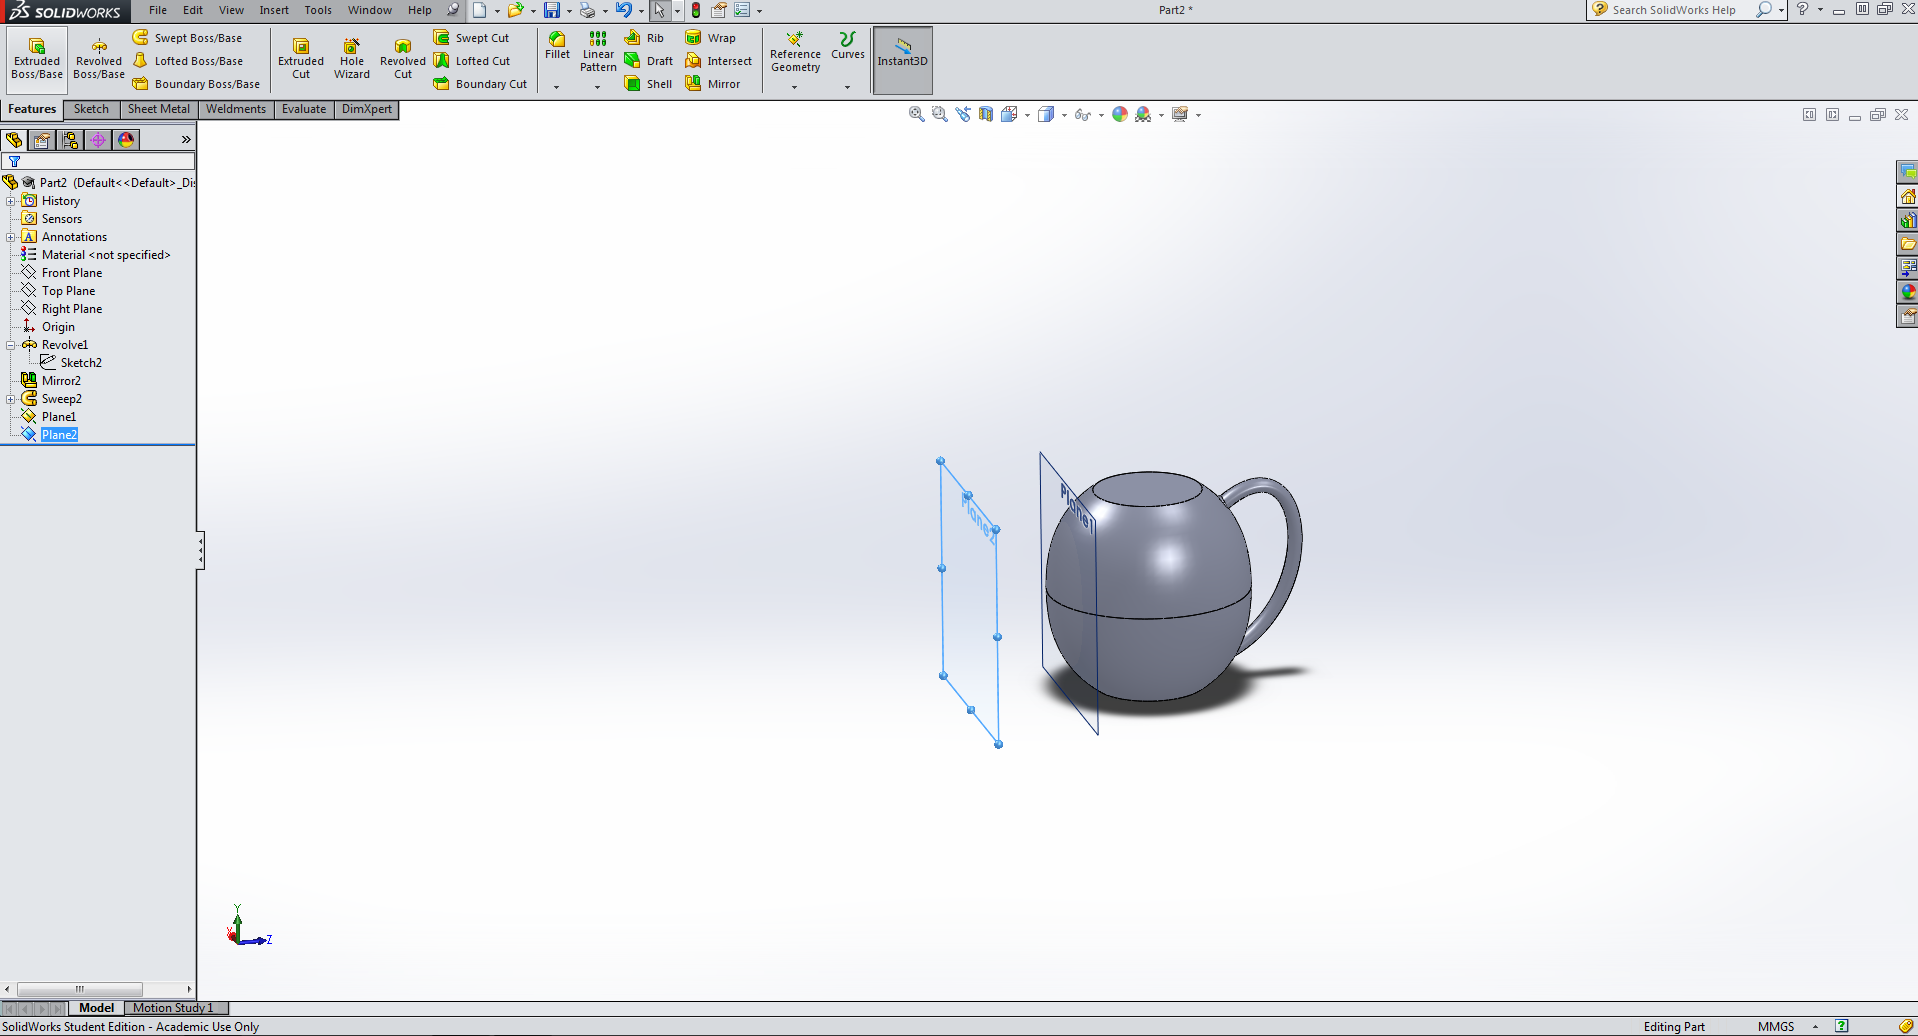
Task: Select Plane1 in feature tree
Action: click(49, 417)
